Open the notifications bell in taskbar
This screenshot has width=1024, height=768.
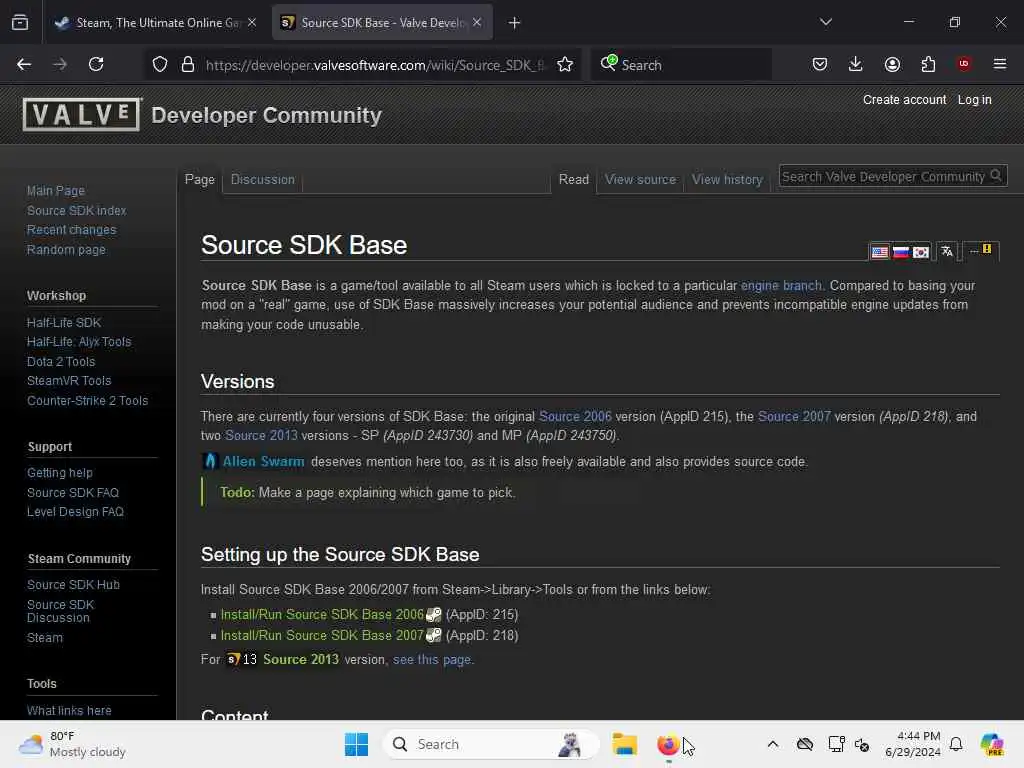pyautogui.click(x=956, y=744)
